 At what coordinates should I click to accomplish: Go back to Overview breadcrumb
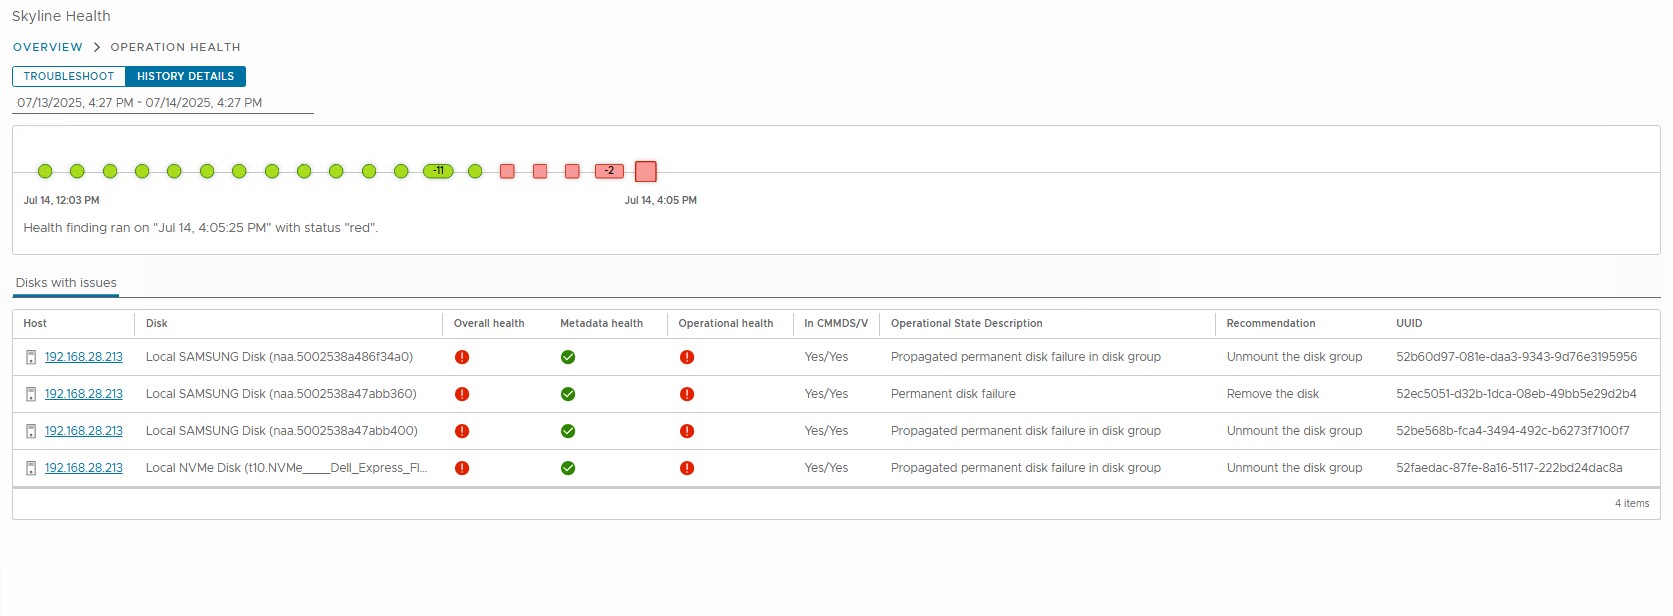tap(48, 47)
